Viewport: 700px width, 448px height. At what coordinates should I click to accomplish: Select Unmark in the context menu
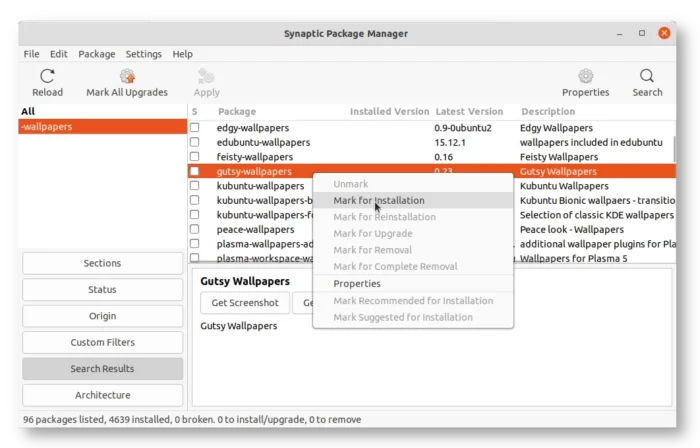413,184
